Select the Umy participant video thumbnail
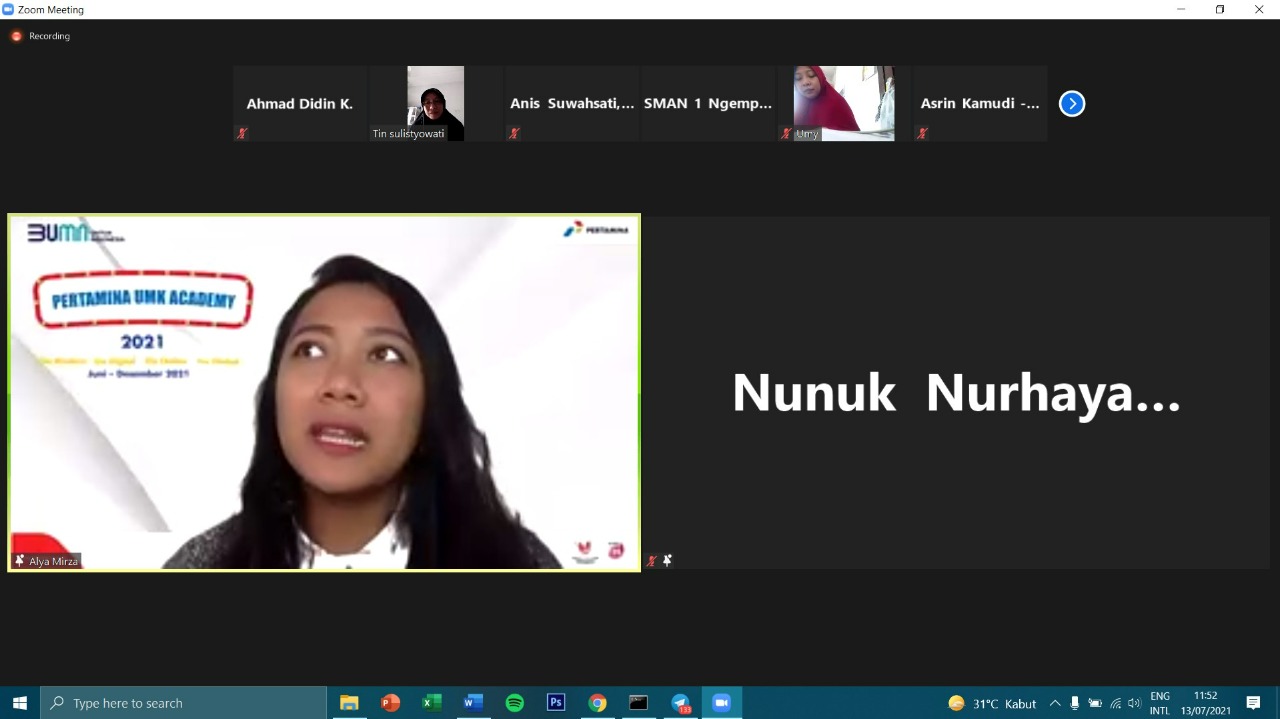The width and height of the screenshot is (1280, 719). click(x=844, y=103)
